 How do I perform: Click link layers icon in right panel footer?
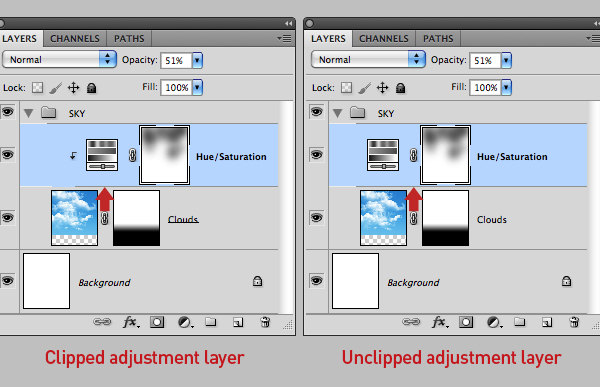coord(411,322)
